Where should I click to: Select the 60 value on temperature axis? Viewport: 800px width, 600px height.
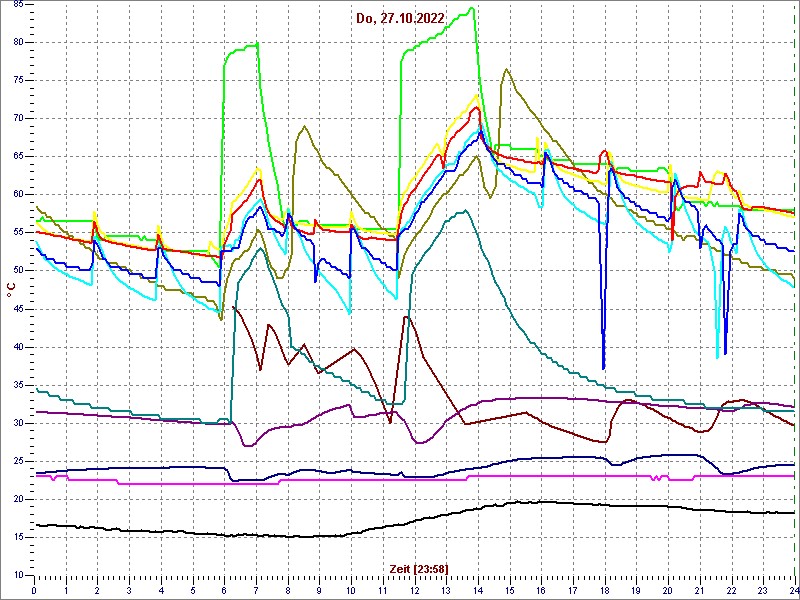[17, 195]
